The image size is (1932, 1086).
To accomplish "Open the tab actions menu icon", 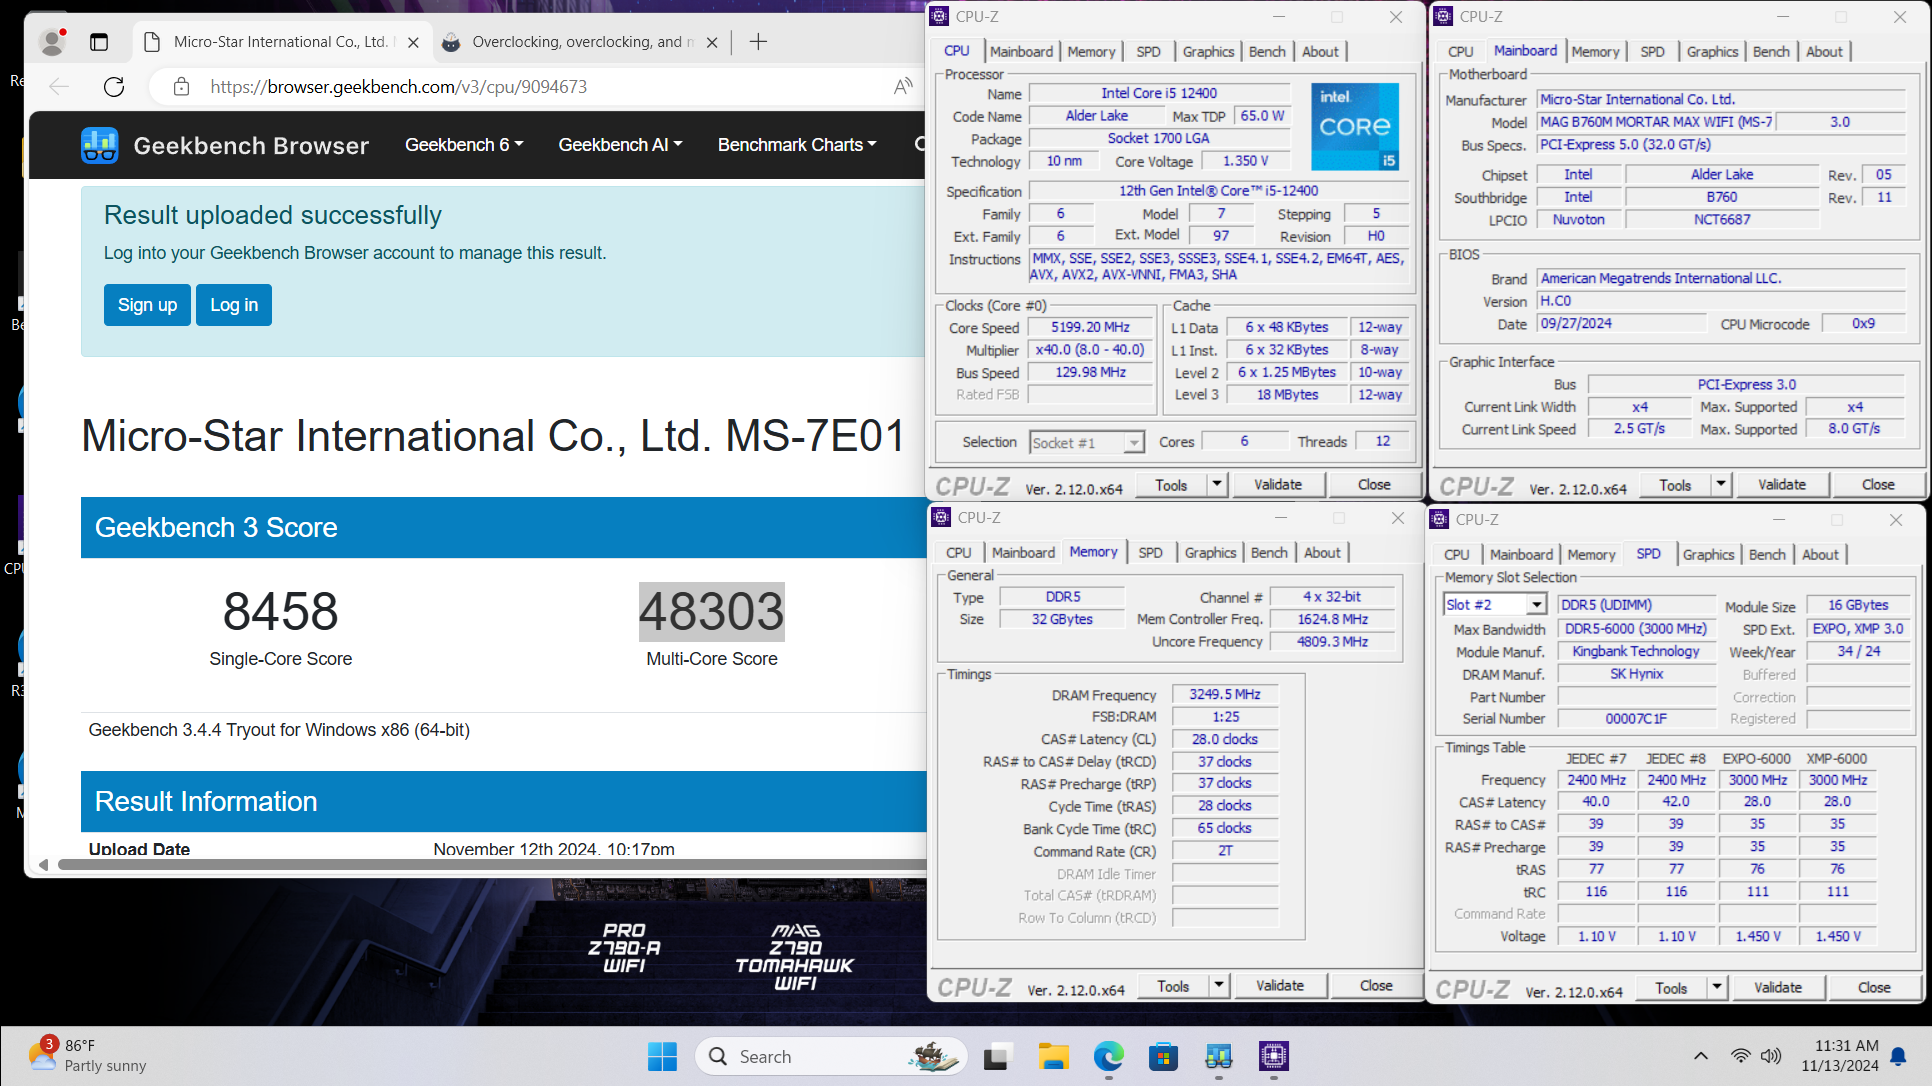I will click(x=99, y=42).
